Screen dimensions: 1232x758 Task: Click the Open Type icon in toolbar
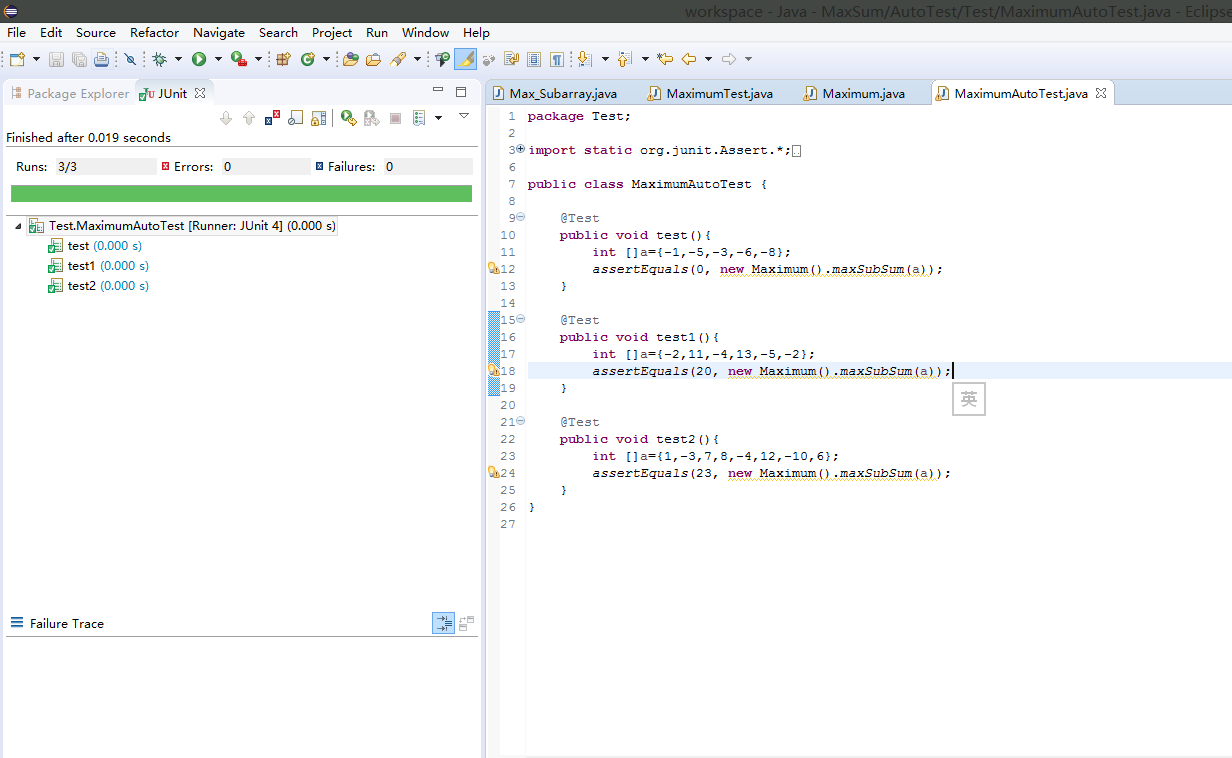pos(351,60)
